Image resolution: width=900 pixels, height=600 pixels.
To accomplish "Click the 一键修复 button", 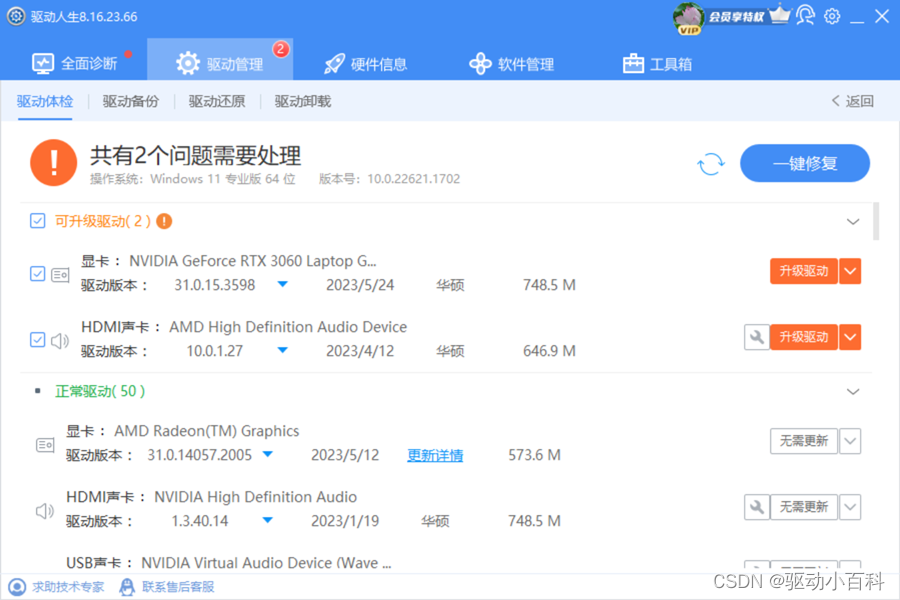I will [805, 164].
